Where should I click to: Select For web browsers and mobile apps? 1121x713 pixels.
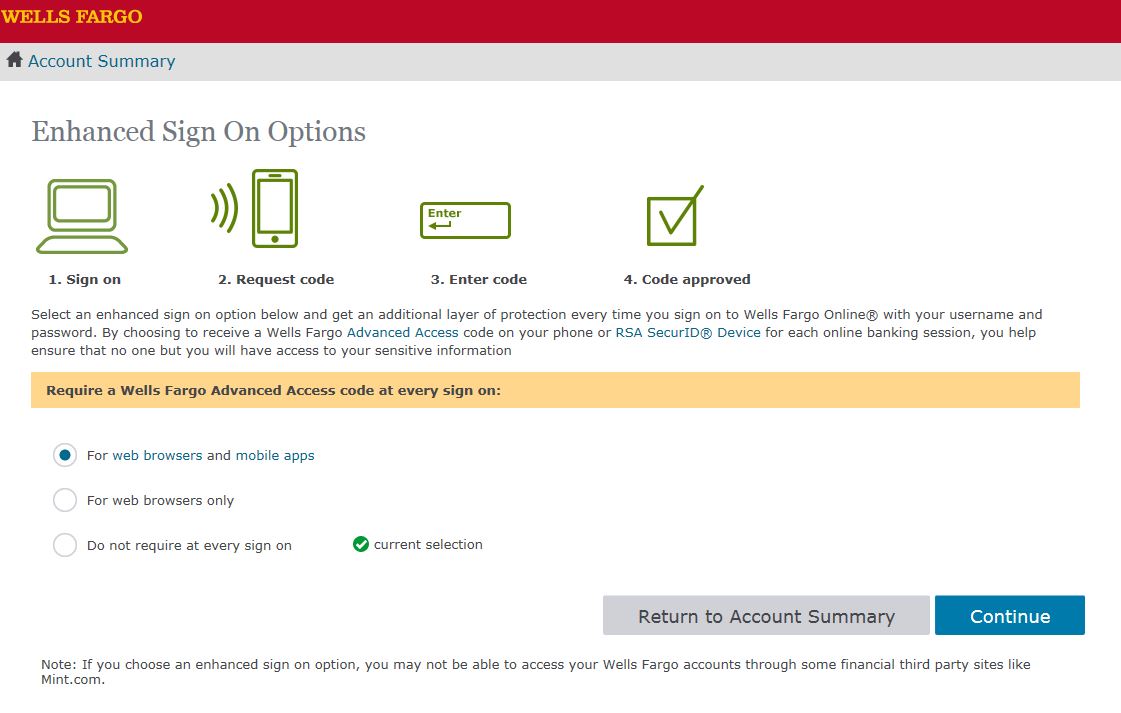point(65,455)
